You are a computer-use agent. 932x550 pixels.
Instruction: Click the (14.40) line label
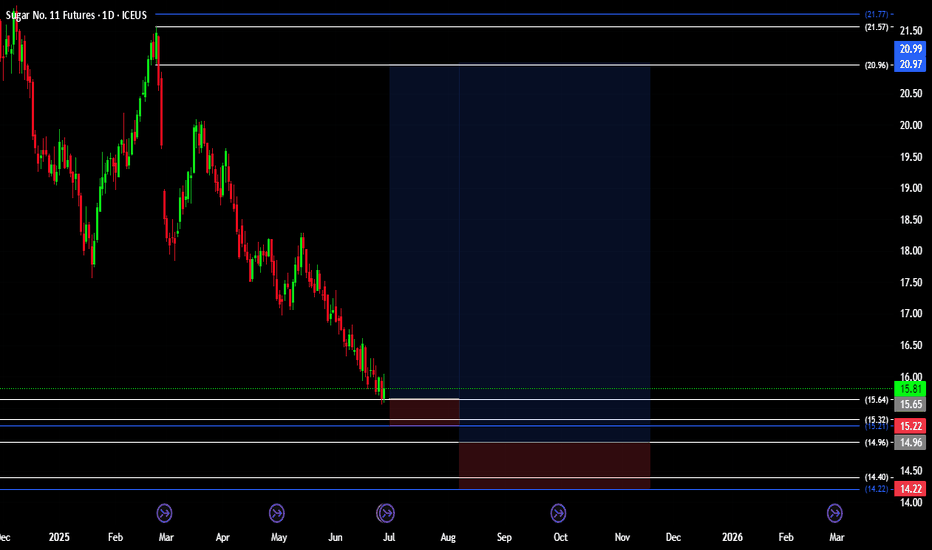pos(876,477)
